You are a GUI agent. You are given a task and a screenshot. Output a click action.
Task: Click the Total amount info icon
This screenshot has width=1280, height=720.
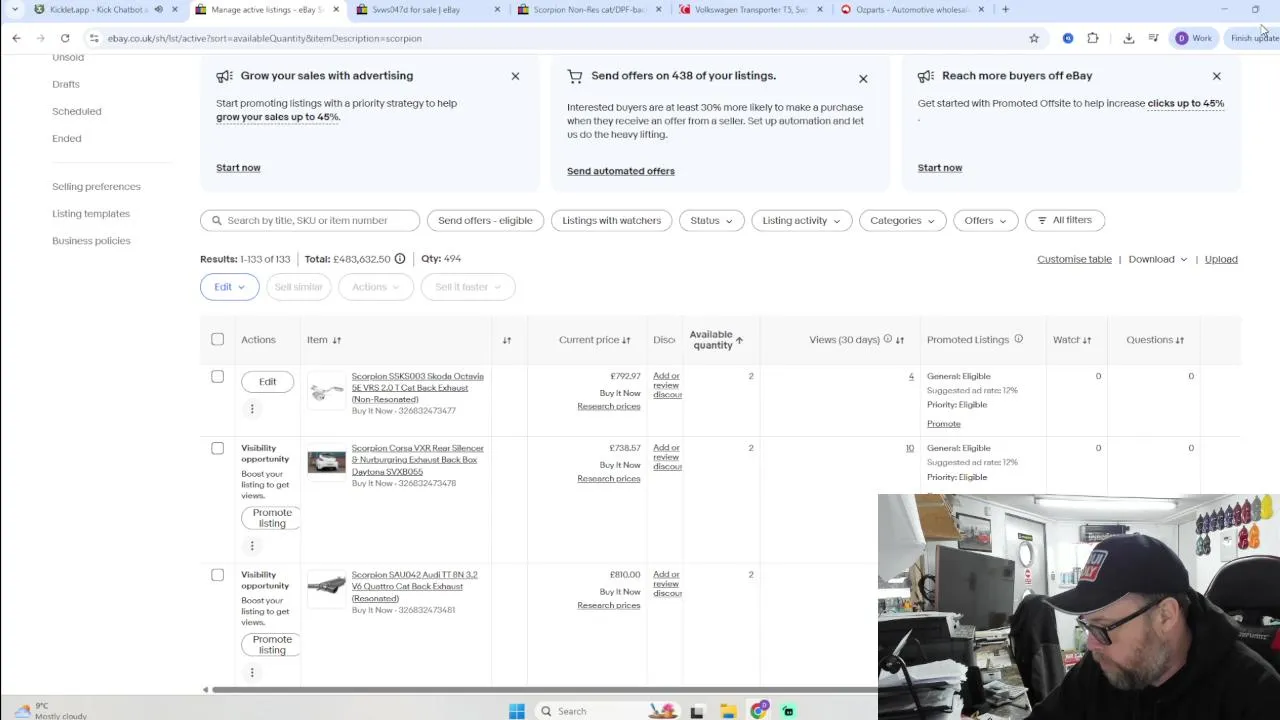[400, 259]
